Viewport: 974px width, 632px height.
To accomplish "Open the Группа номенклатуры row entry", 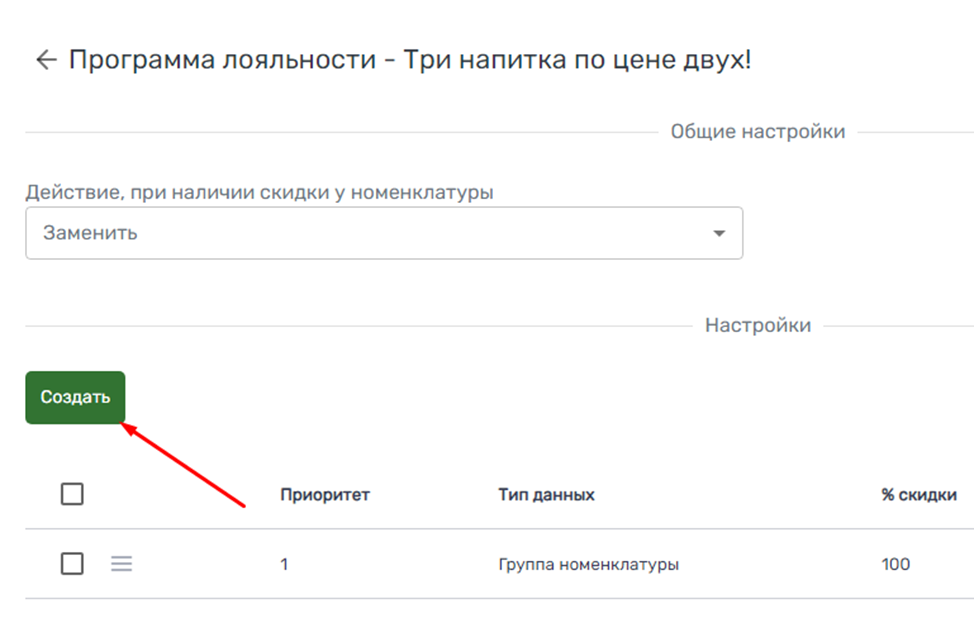I will [x=588, y=565].
